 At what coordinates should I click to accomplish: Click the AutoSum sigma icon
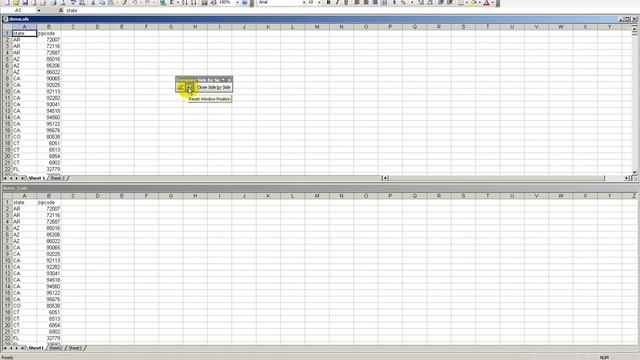(x=172, y=2)
